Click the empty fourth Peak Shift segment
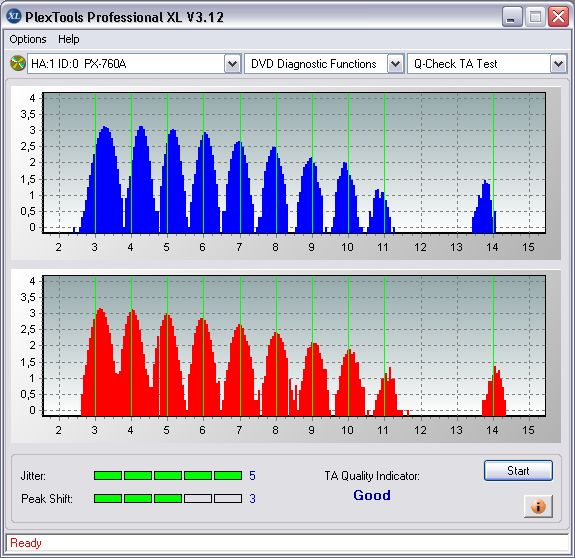575x558 pixels. click(198, 499)
